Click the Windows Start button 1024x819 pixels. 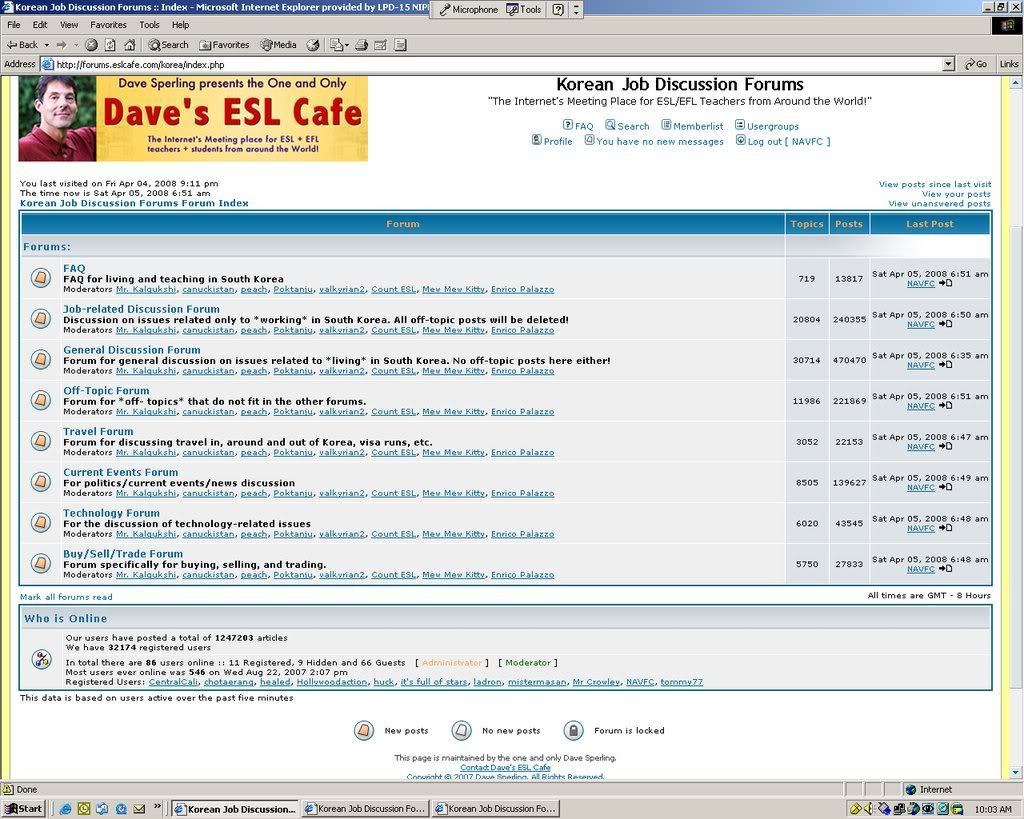point(24,808)
